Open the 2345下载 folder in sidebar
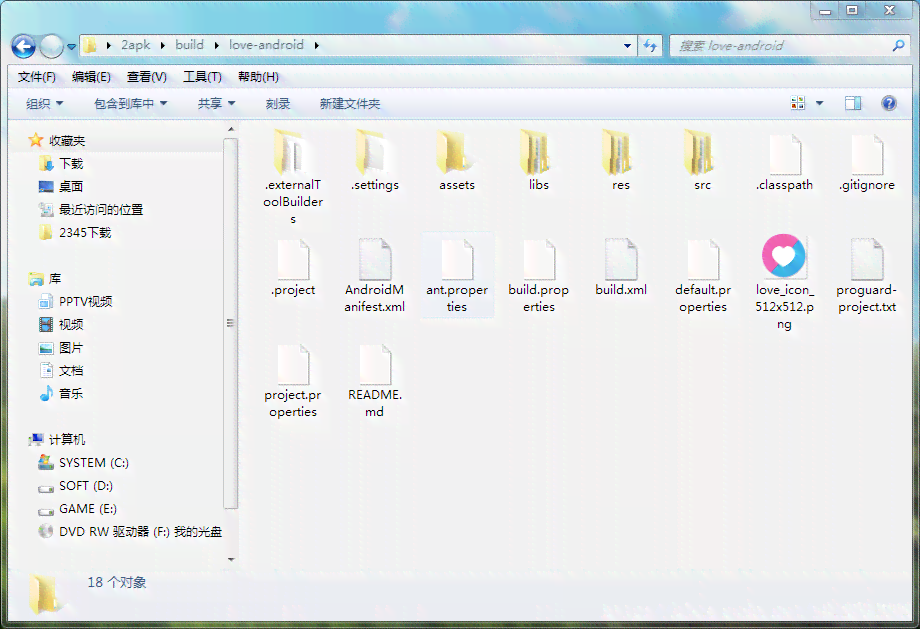This screenshot has width=920, height=629. (x=85, y=233)
